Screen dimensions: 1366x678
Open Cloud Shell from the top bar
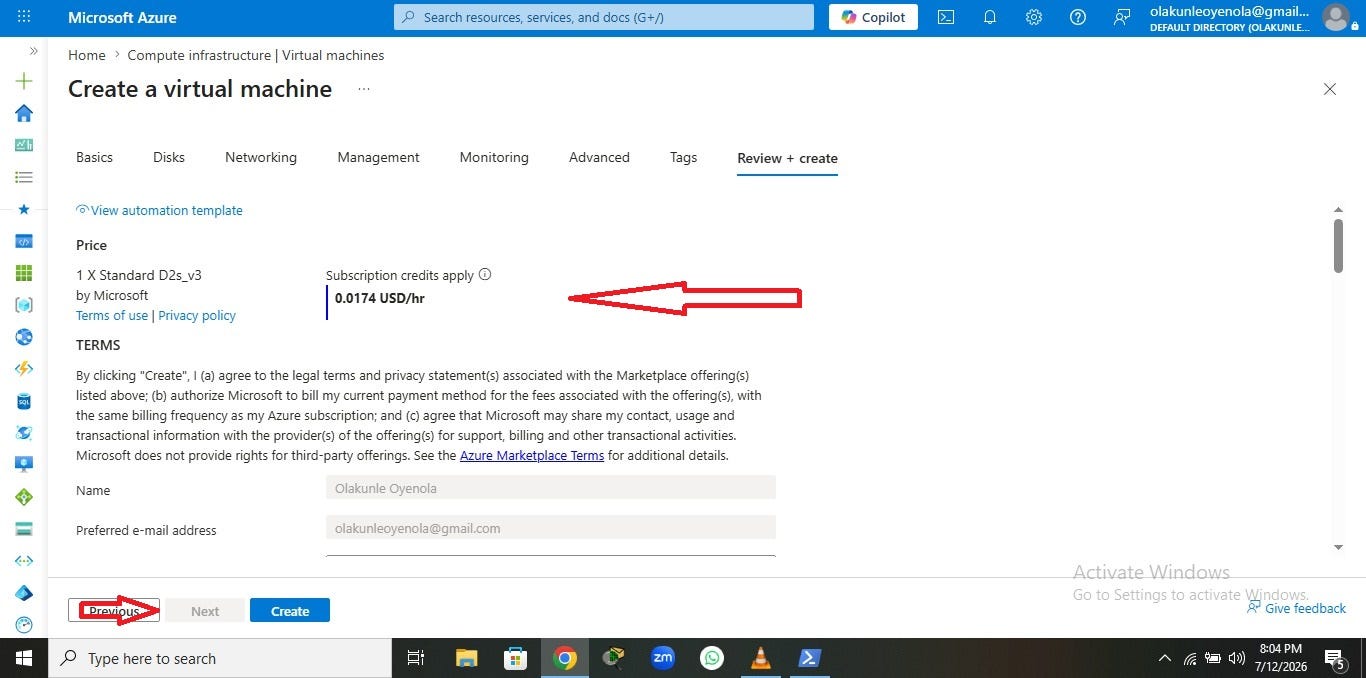coord(945,17)
